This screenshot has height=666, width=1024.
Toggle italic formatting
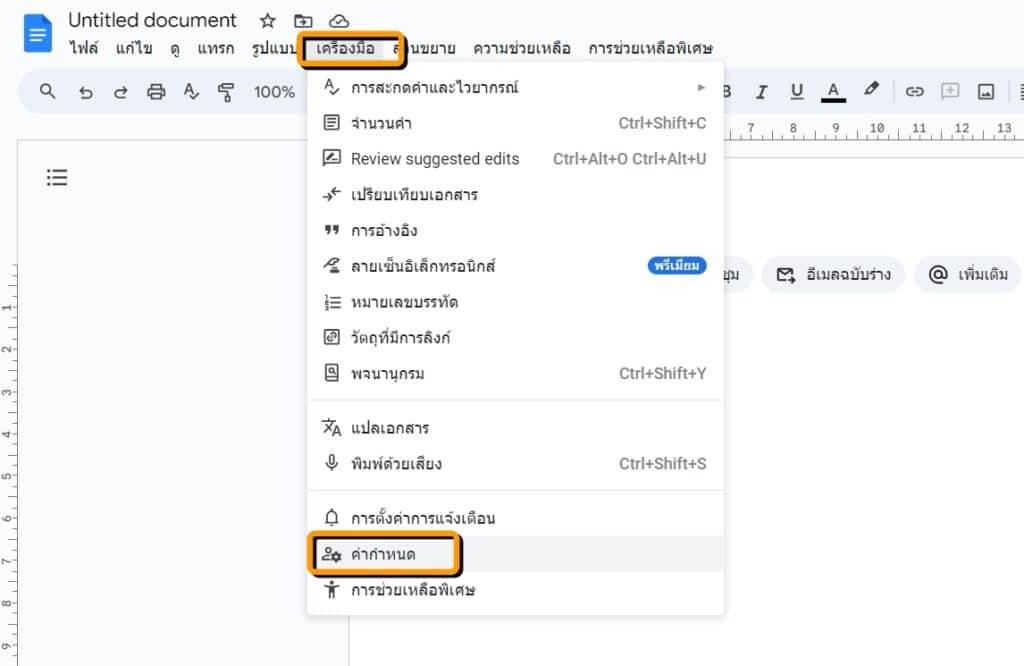761,91
